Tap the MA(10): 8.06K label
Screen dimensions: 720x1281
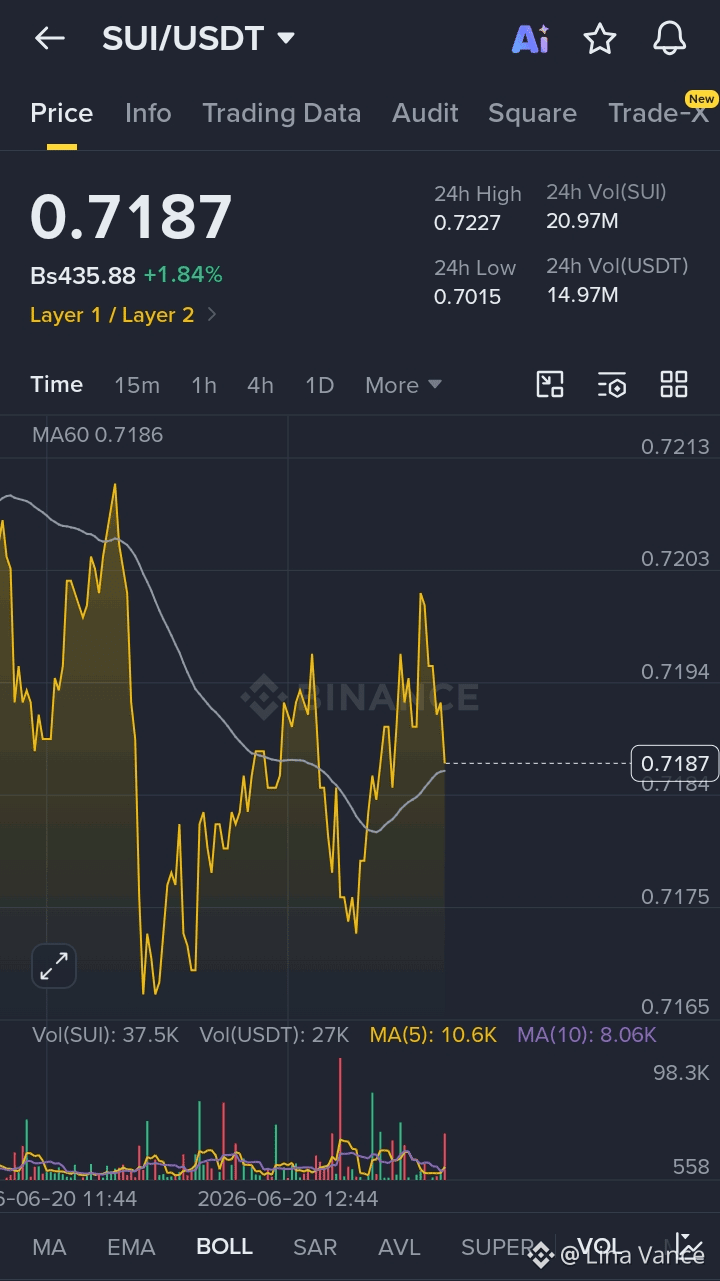pyautogui.click(x=587, y=1035)
